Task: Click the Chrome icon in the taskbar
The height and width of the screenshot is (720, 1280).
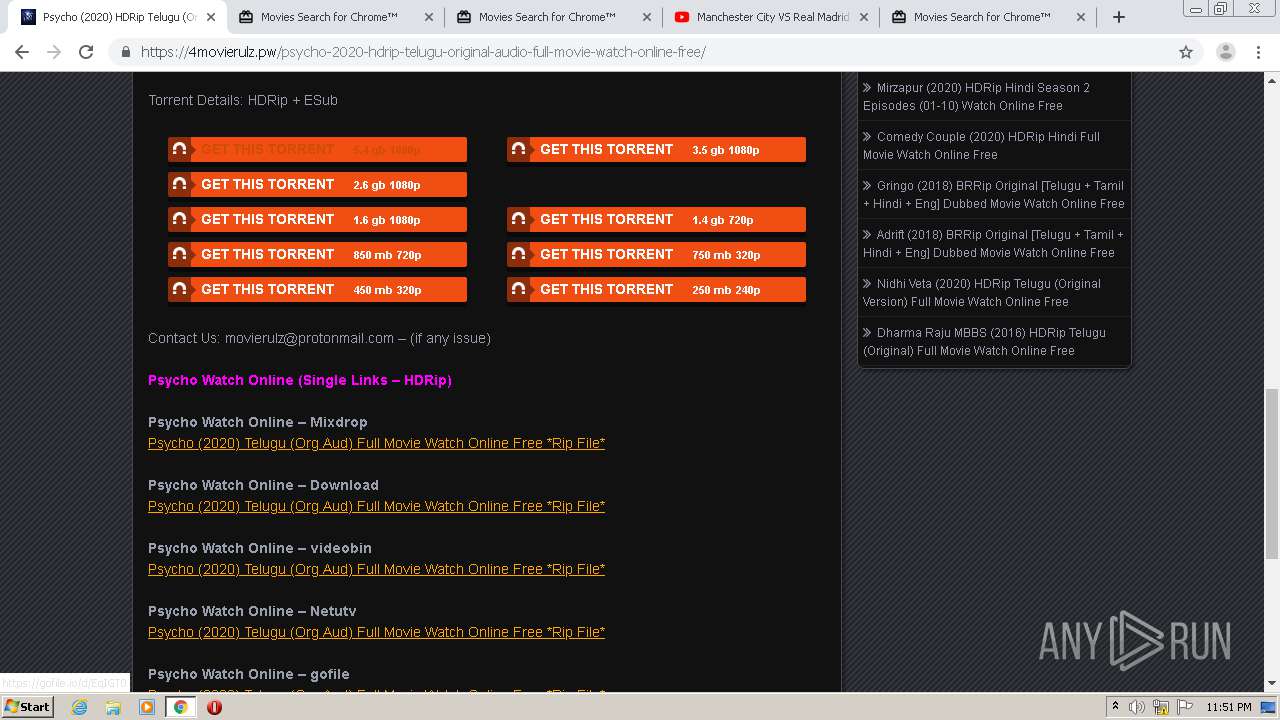Action: [180, 707]
